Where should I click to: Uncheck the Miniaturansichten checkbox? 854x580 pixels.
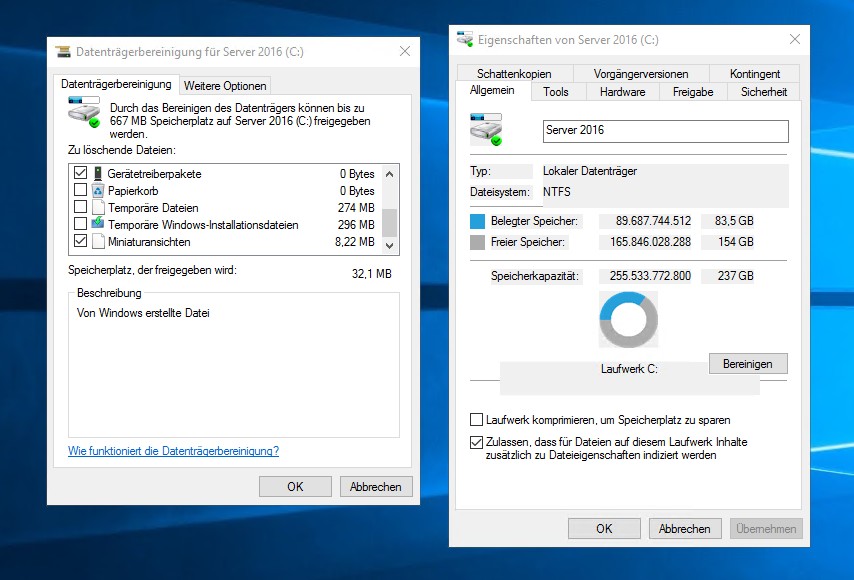coord(80,240)
